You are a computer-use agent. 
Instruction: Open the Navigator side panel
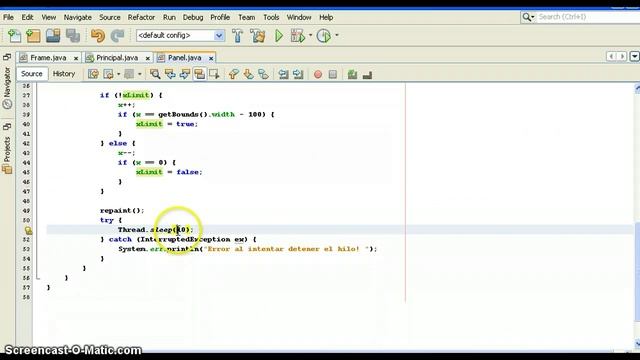(7, 88)
